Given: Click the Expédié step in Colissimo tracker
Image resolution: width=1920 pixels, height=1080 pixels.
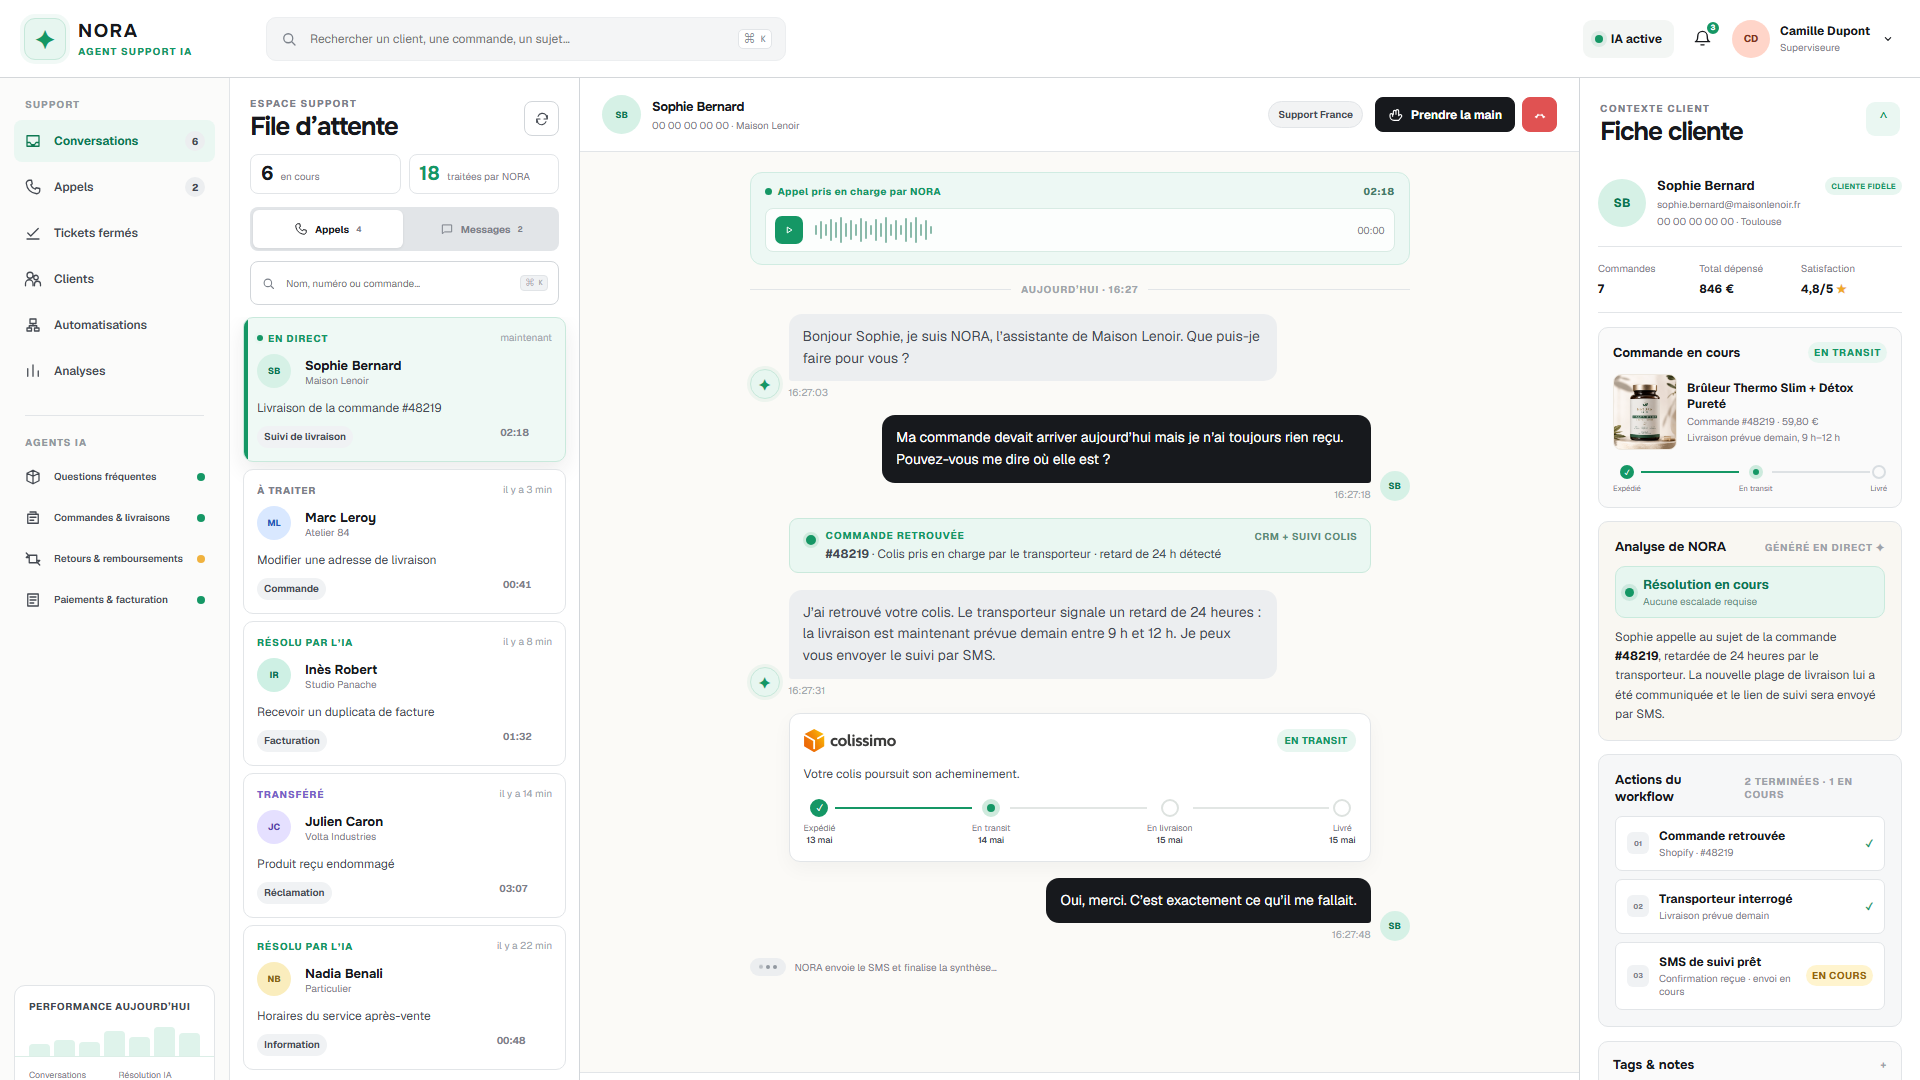Looking at the screenshot, I should (x=819, y=808).
